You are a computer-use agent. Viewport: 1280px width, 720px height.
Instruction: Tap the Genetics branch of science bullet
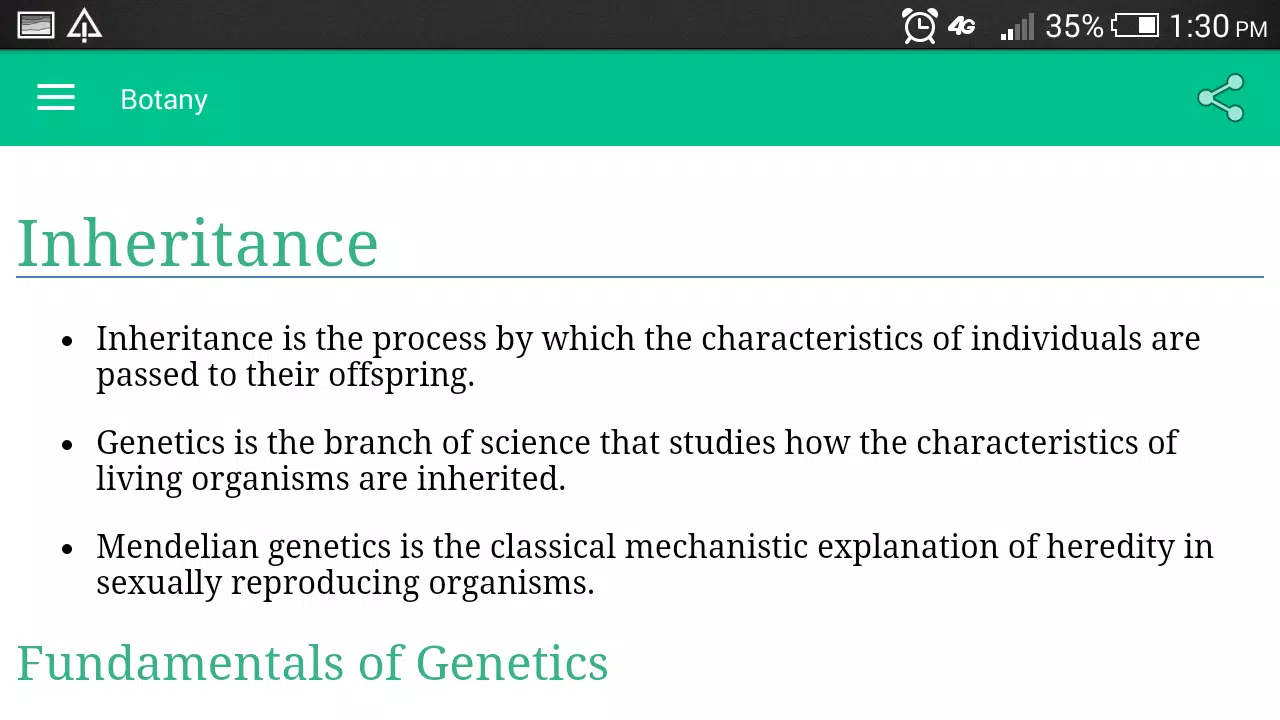[x=637, y=461]
